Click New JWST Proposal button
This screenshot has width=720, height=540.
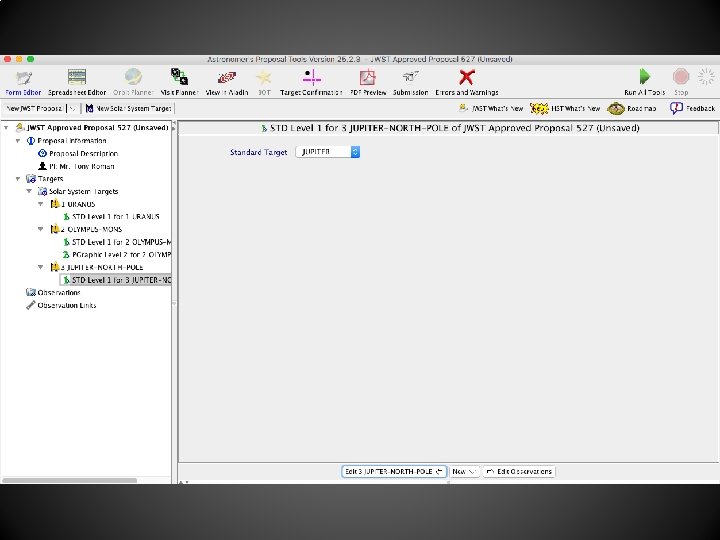(35, 108)
